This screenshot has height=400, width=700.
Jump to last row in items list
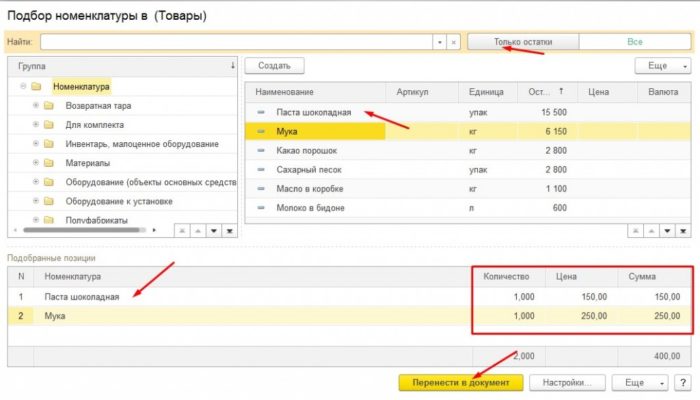(683, 231)
